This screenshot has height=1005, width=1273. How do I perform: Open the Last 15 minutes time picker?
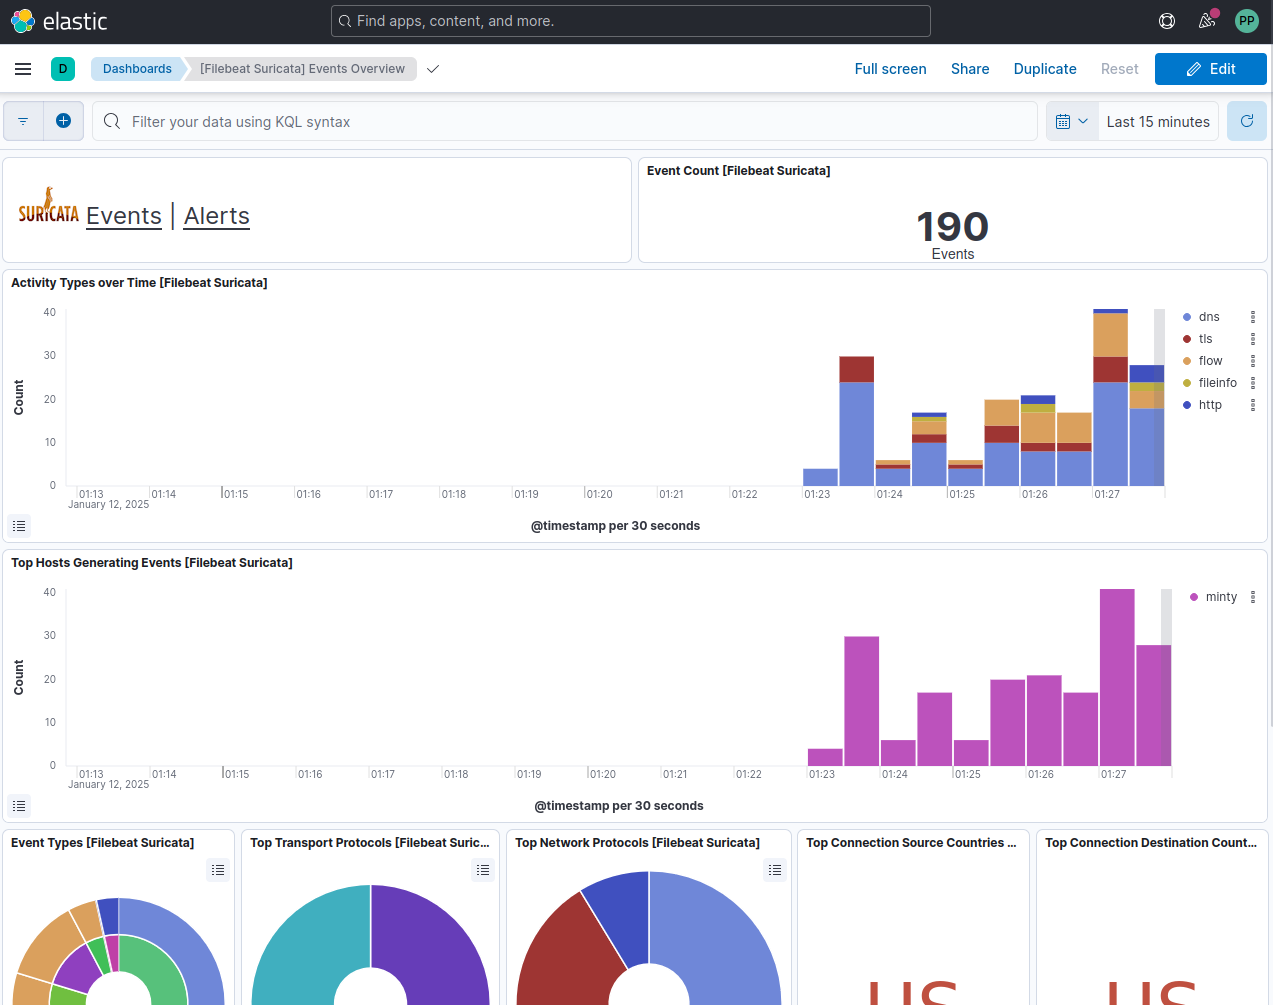[x=1158, y=122]
